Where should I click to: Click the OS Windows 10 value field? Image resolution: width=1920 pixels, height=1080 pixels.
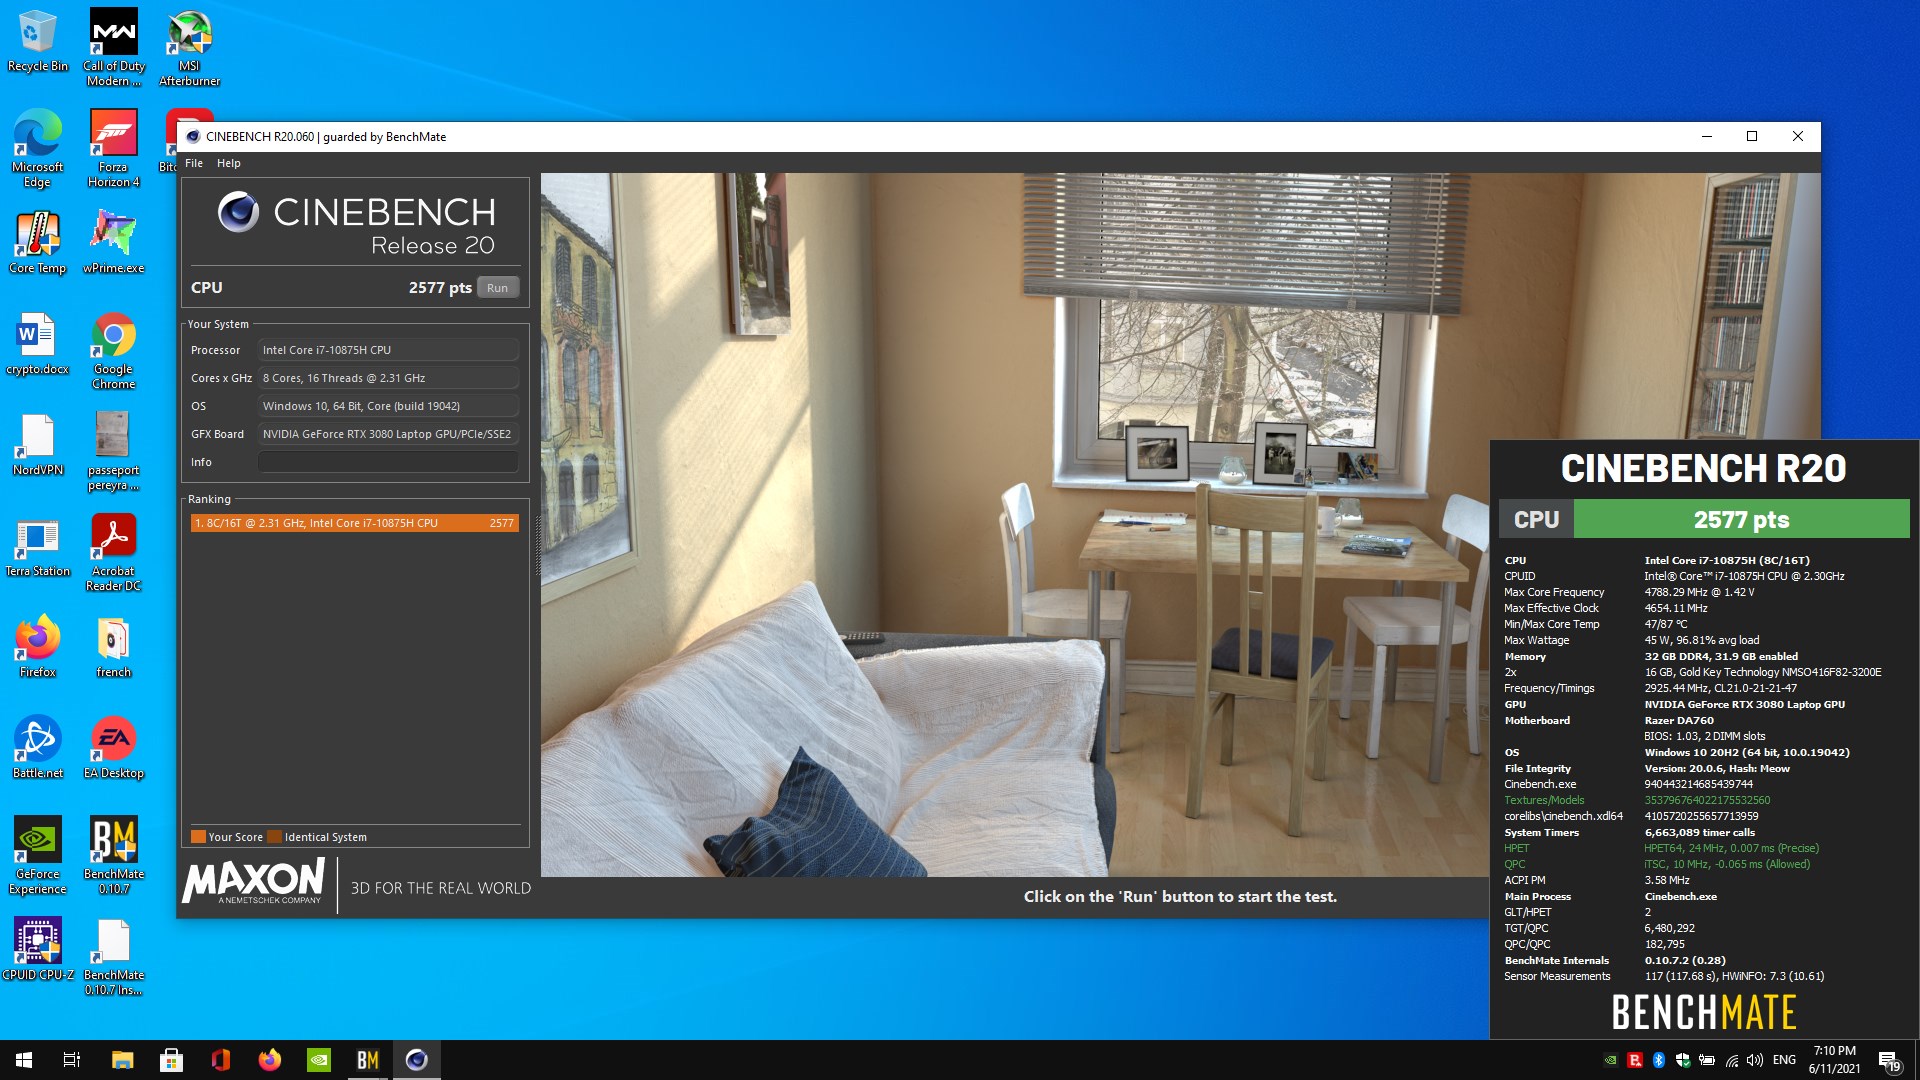tap(388, 406)
